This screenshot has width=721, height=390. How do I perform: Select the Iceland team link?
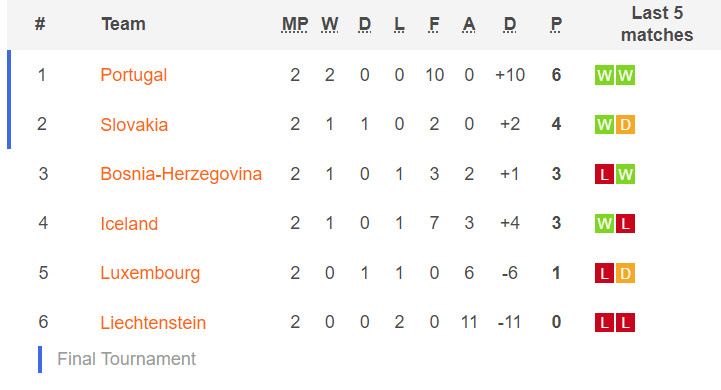129,224
